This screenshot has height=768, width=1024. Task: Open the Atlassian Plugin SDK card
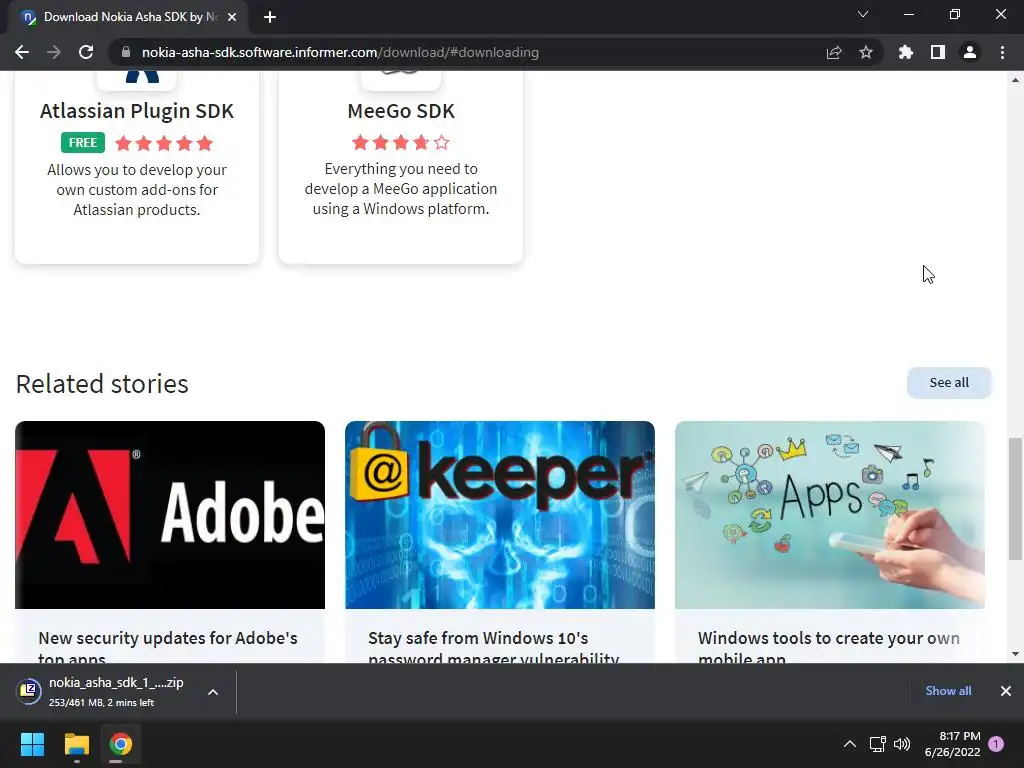tap(136, 167)
